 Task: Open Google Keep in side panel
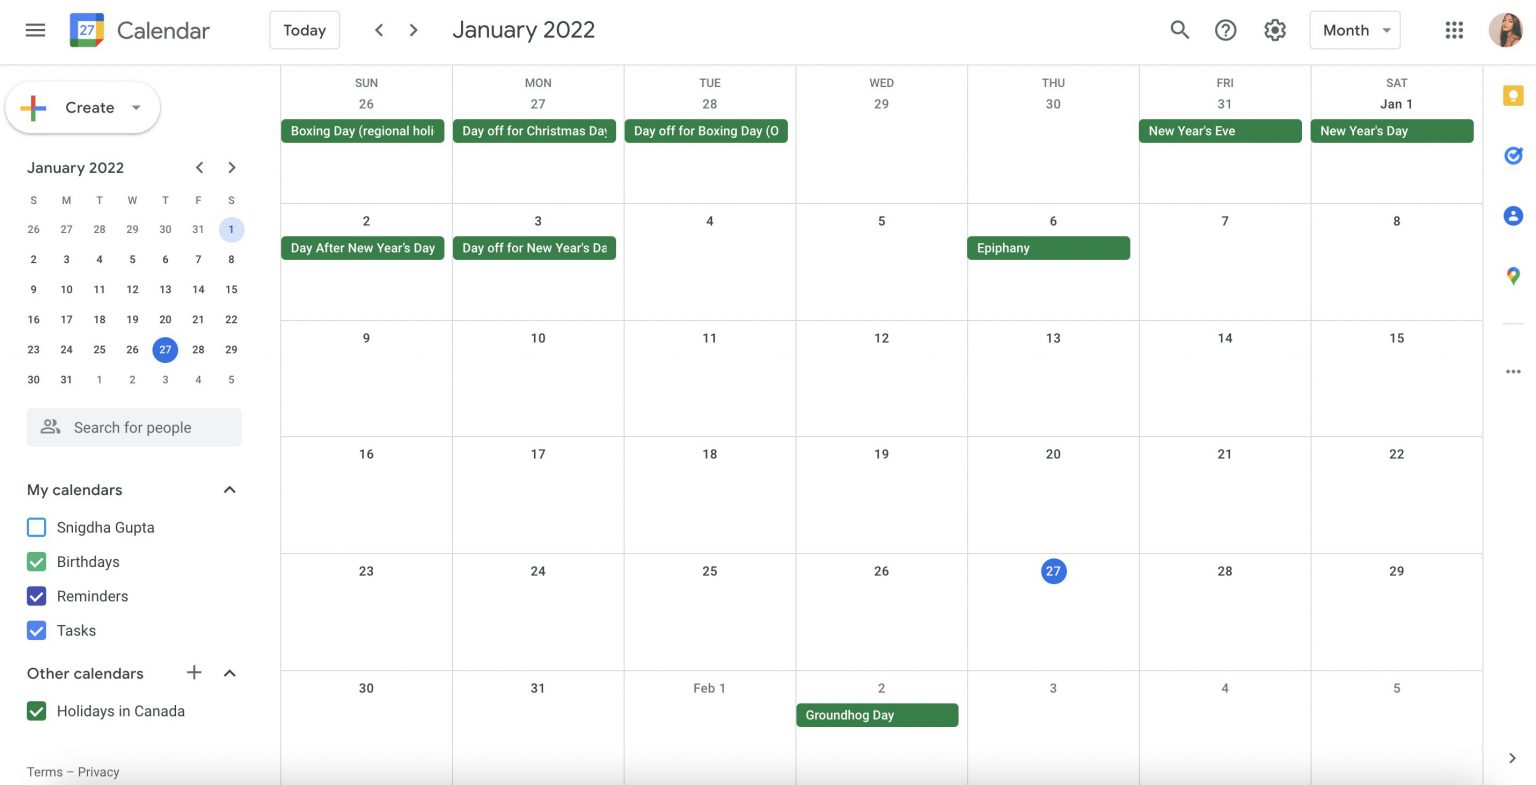pyautogui.click(x=1513, y=96)
